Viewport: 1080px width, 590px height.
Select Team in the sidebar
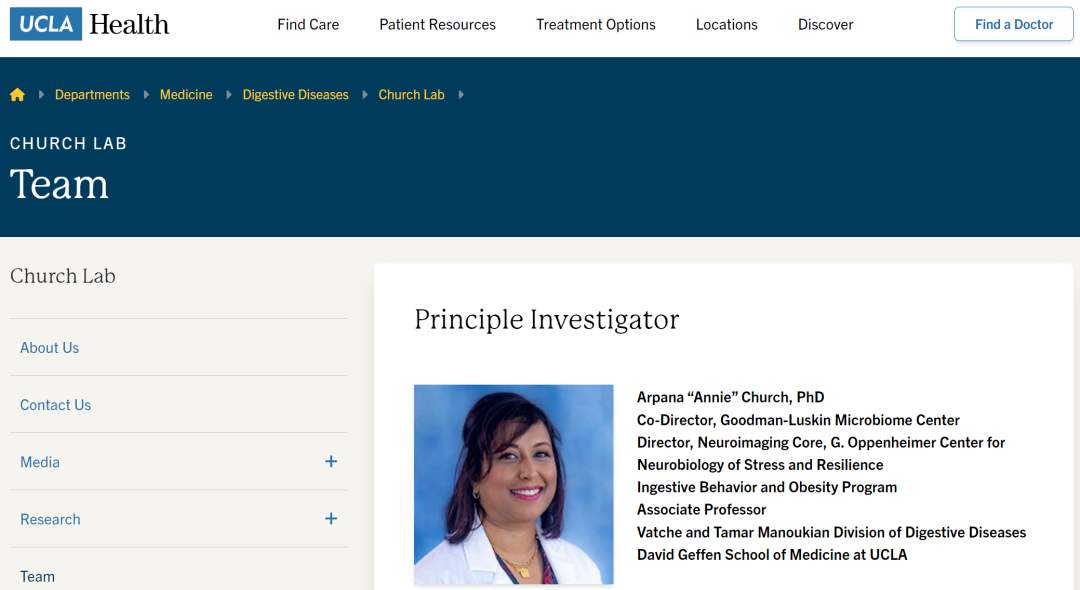pos(37,576)
